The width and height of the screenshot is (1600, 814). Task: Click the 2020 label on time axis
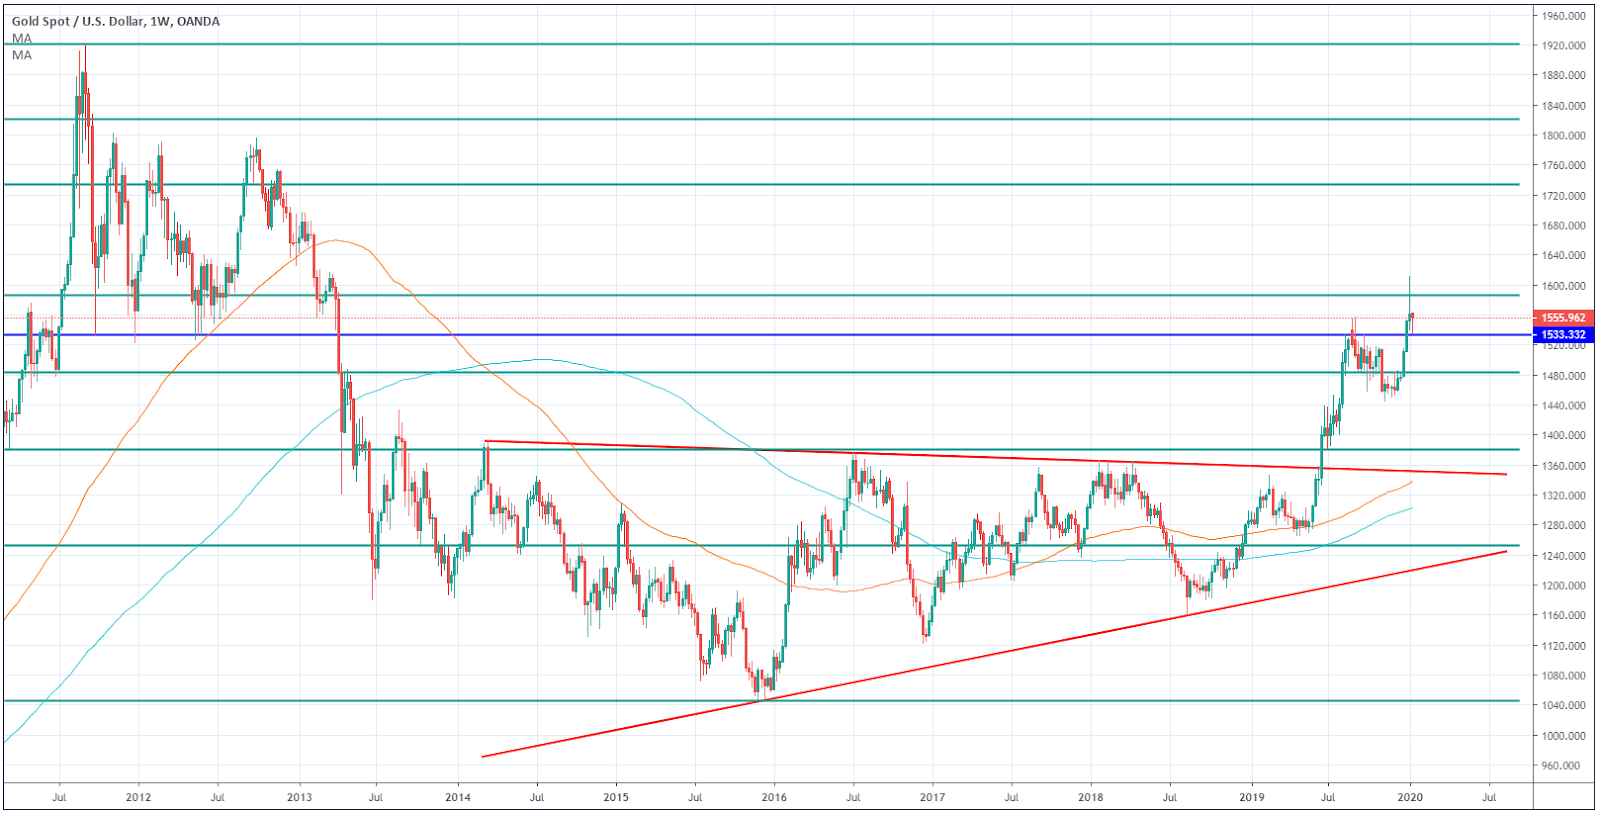[x=1410, y=798]
